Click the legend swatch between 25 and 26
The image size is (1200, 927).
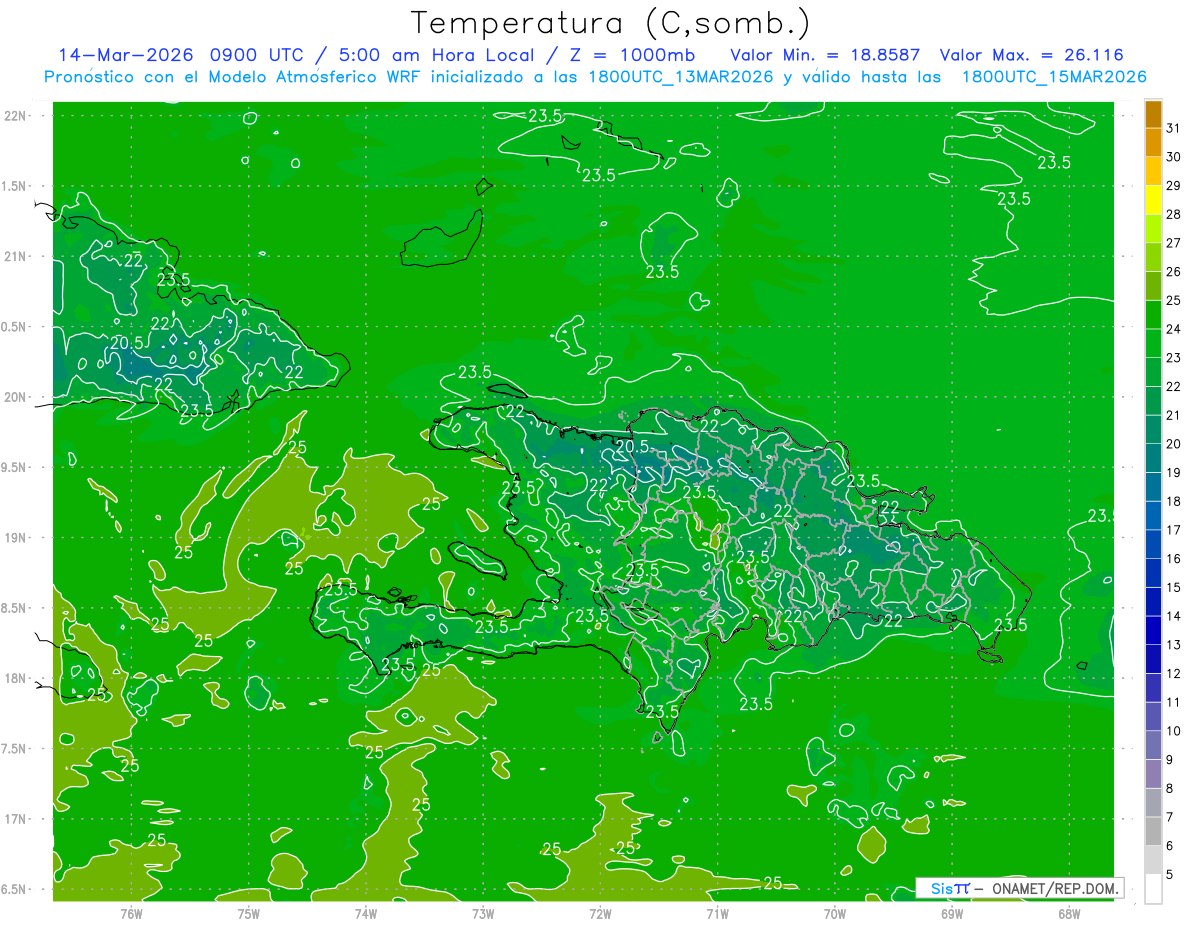point(1153,286)
